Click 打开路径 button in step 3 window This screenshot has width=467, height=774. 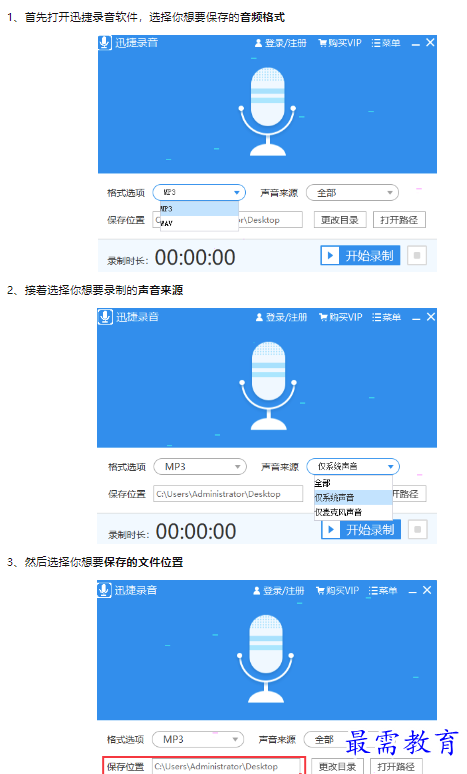coord(396,766)
